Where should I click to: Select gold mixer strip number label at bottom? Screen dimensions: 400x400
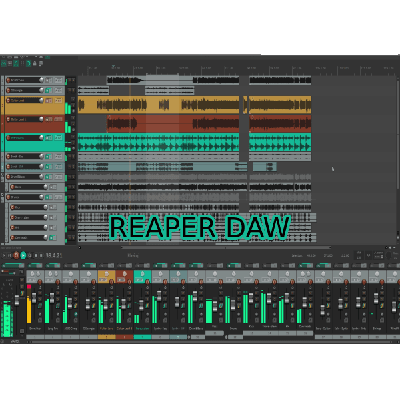point(107,337)
